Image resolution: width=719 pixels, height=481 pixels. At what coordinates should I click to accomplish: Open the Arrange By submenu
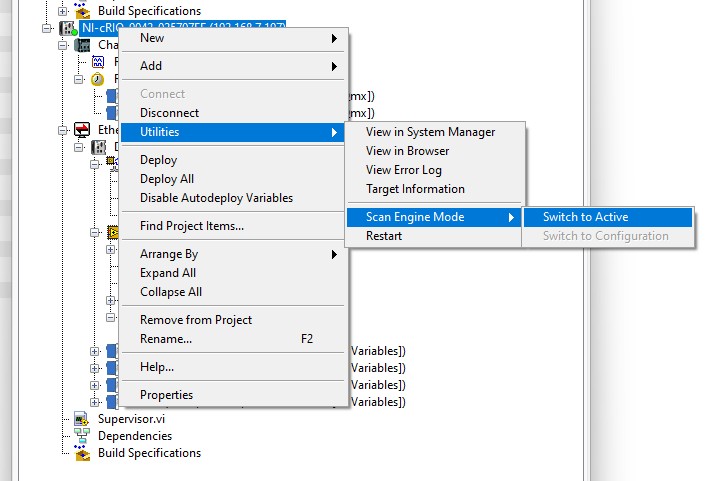point(233,254)
